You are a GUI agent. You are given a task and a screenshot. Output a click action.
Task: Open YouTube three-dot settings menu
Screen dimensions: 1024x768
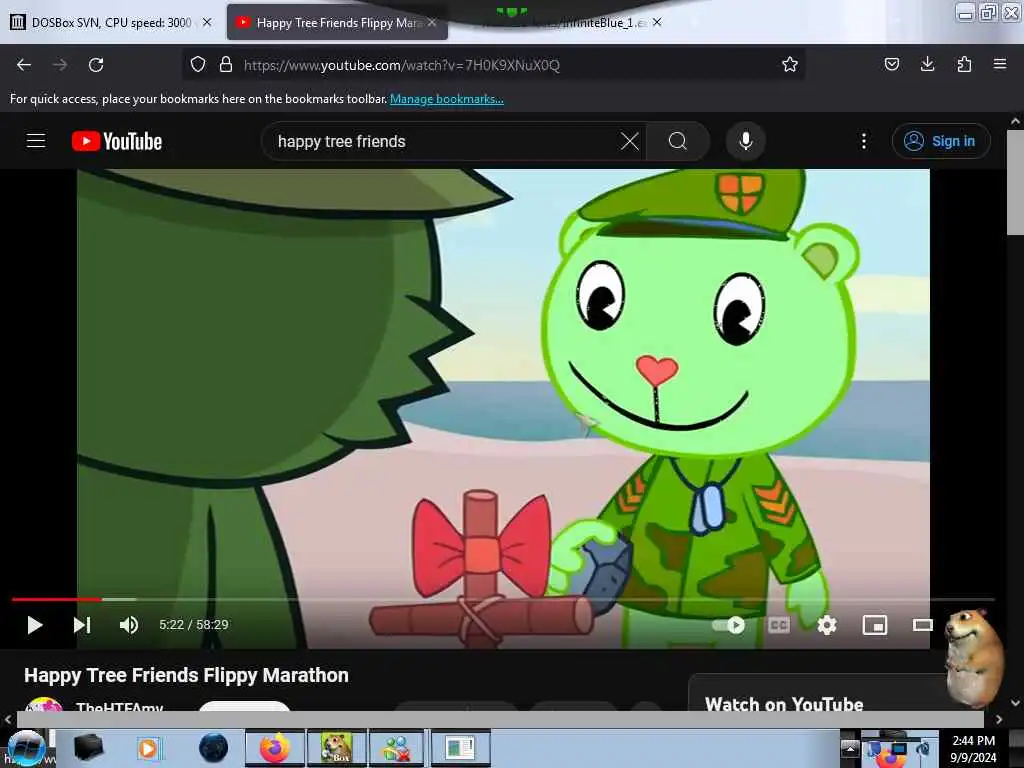863,141
